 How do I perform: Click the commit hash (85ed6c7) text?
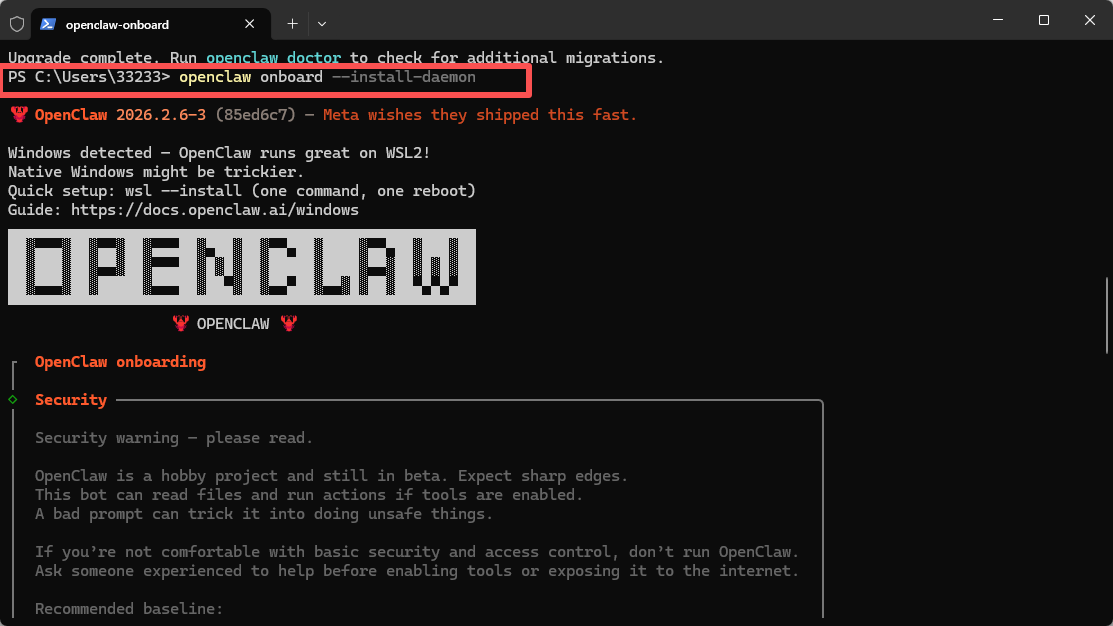point(256,114)
